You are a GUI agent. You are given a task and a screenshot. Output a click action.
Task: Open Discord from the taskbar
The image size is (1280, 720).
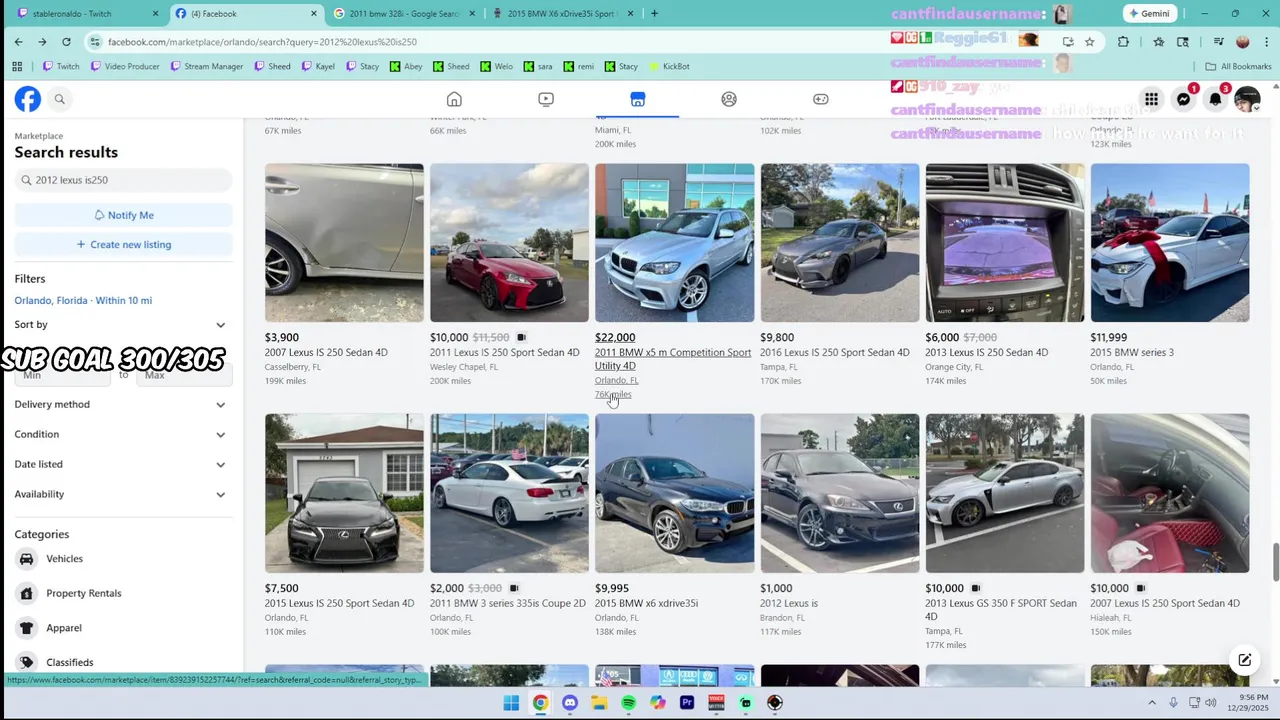pos(570,703)
